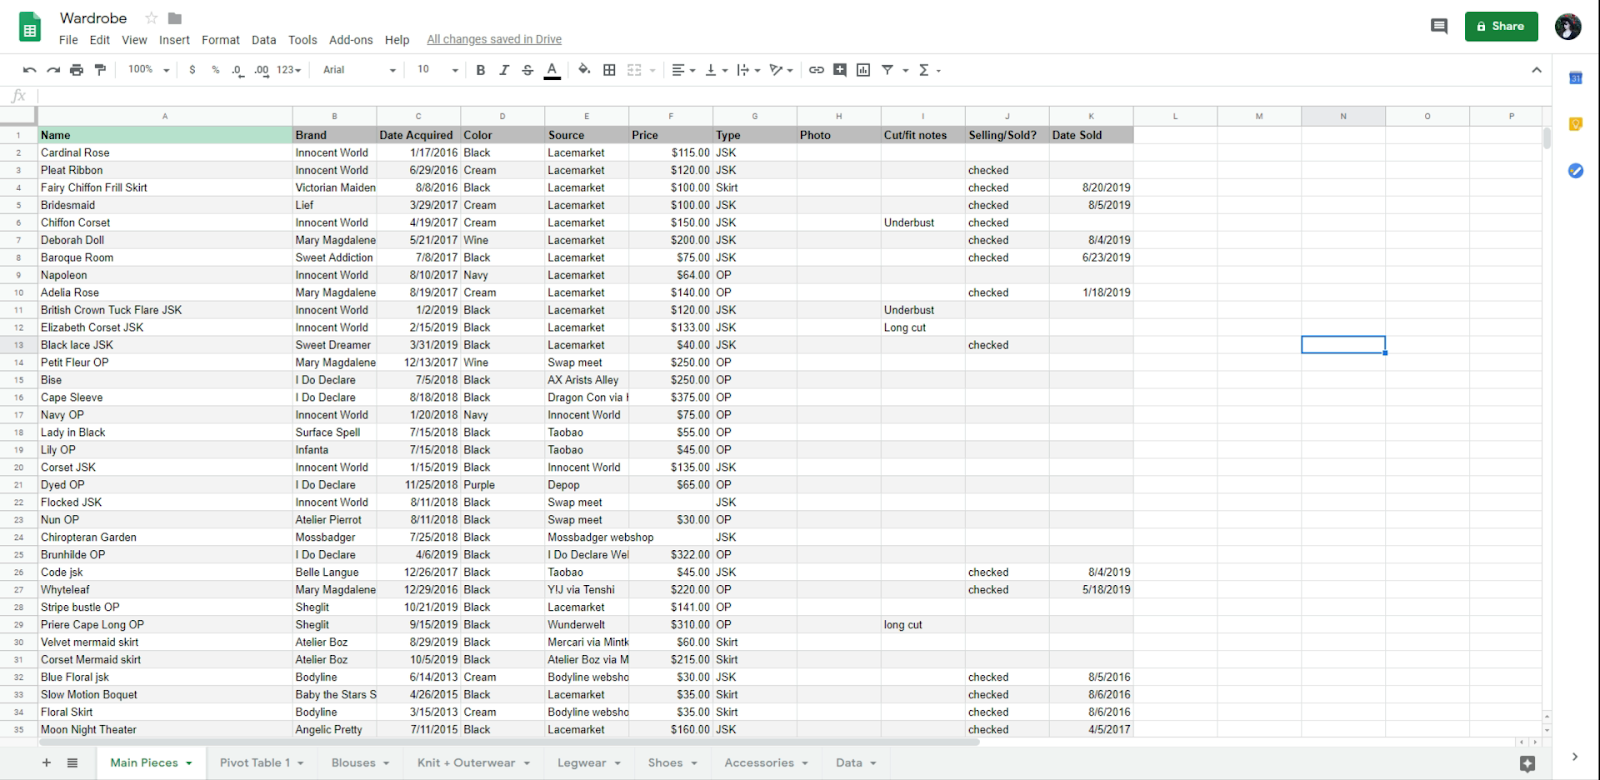
Task: Click the Redo icon in toolbar
Action: click(53, 70)
